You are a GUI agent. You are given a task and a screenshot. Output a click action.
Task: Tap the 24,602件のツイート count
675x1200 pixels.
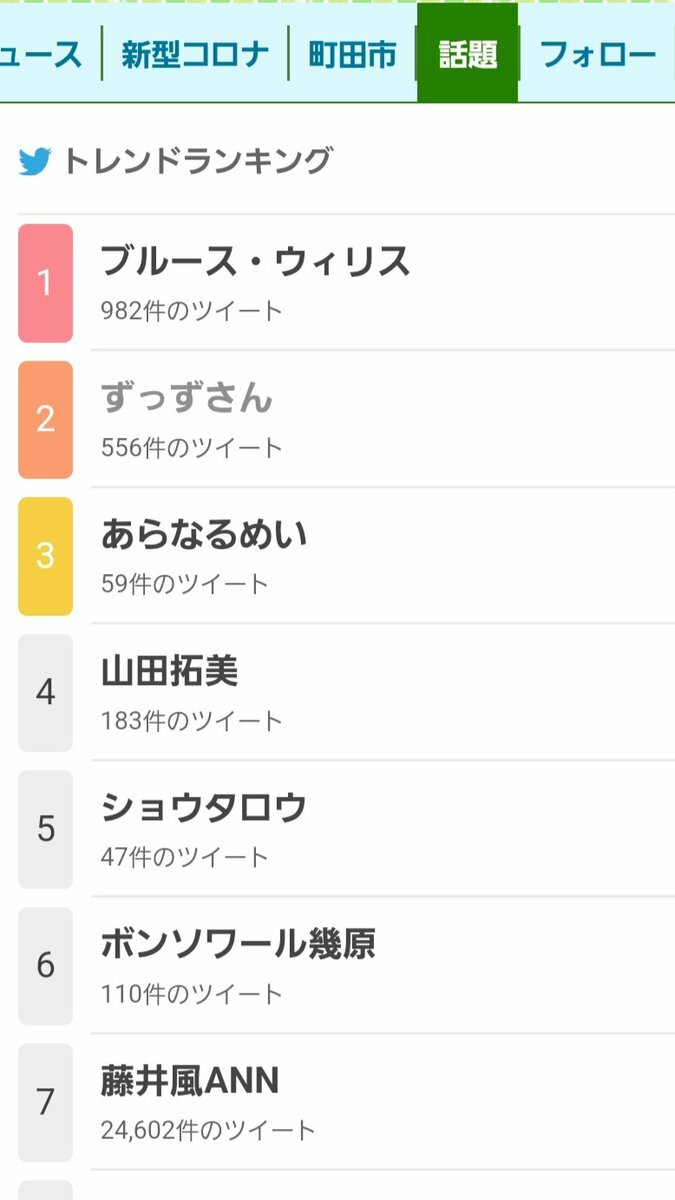pyautogui.click(x=208, y=1131)
